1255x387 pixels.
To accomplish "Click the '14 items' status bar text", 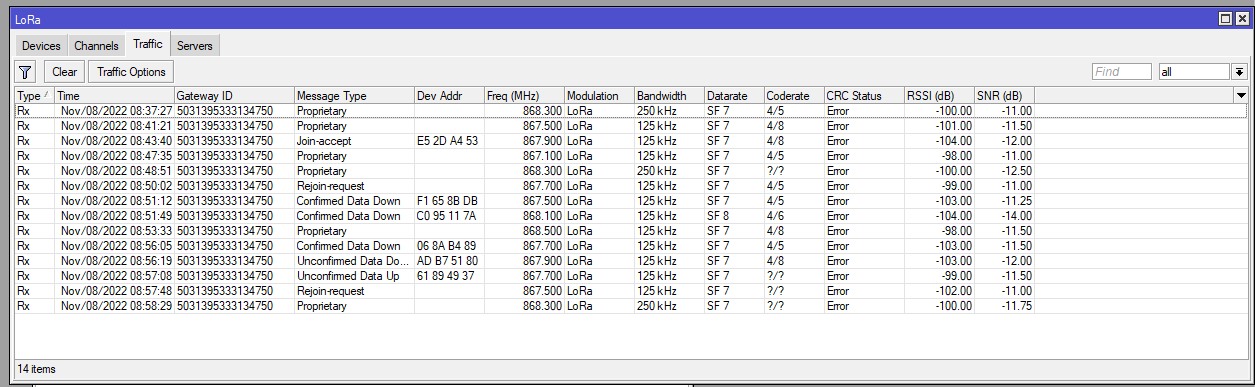I will click(x=37, y=369).
